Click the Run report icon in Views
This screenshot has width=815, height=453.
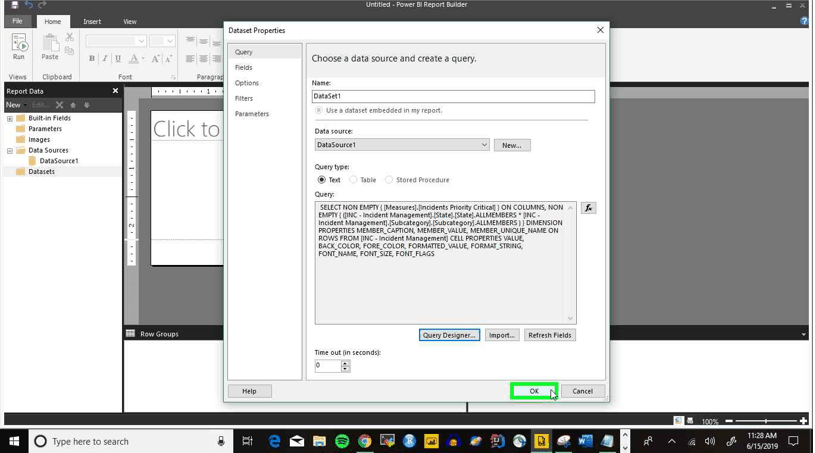coord(19,46)
